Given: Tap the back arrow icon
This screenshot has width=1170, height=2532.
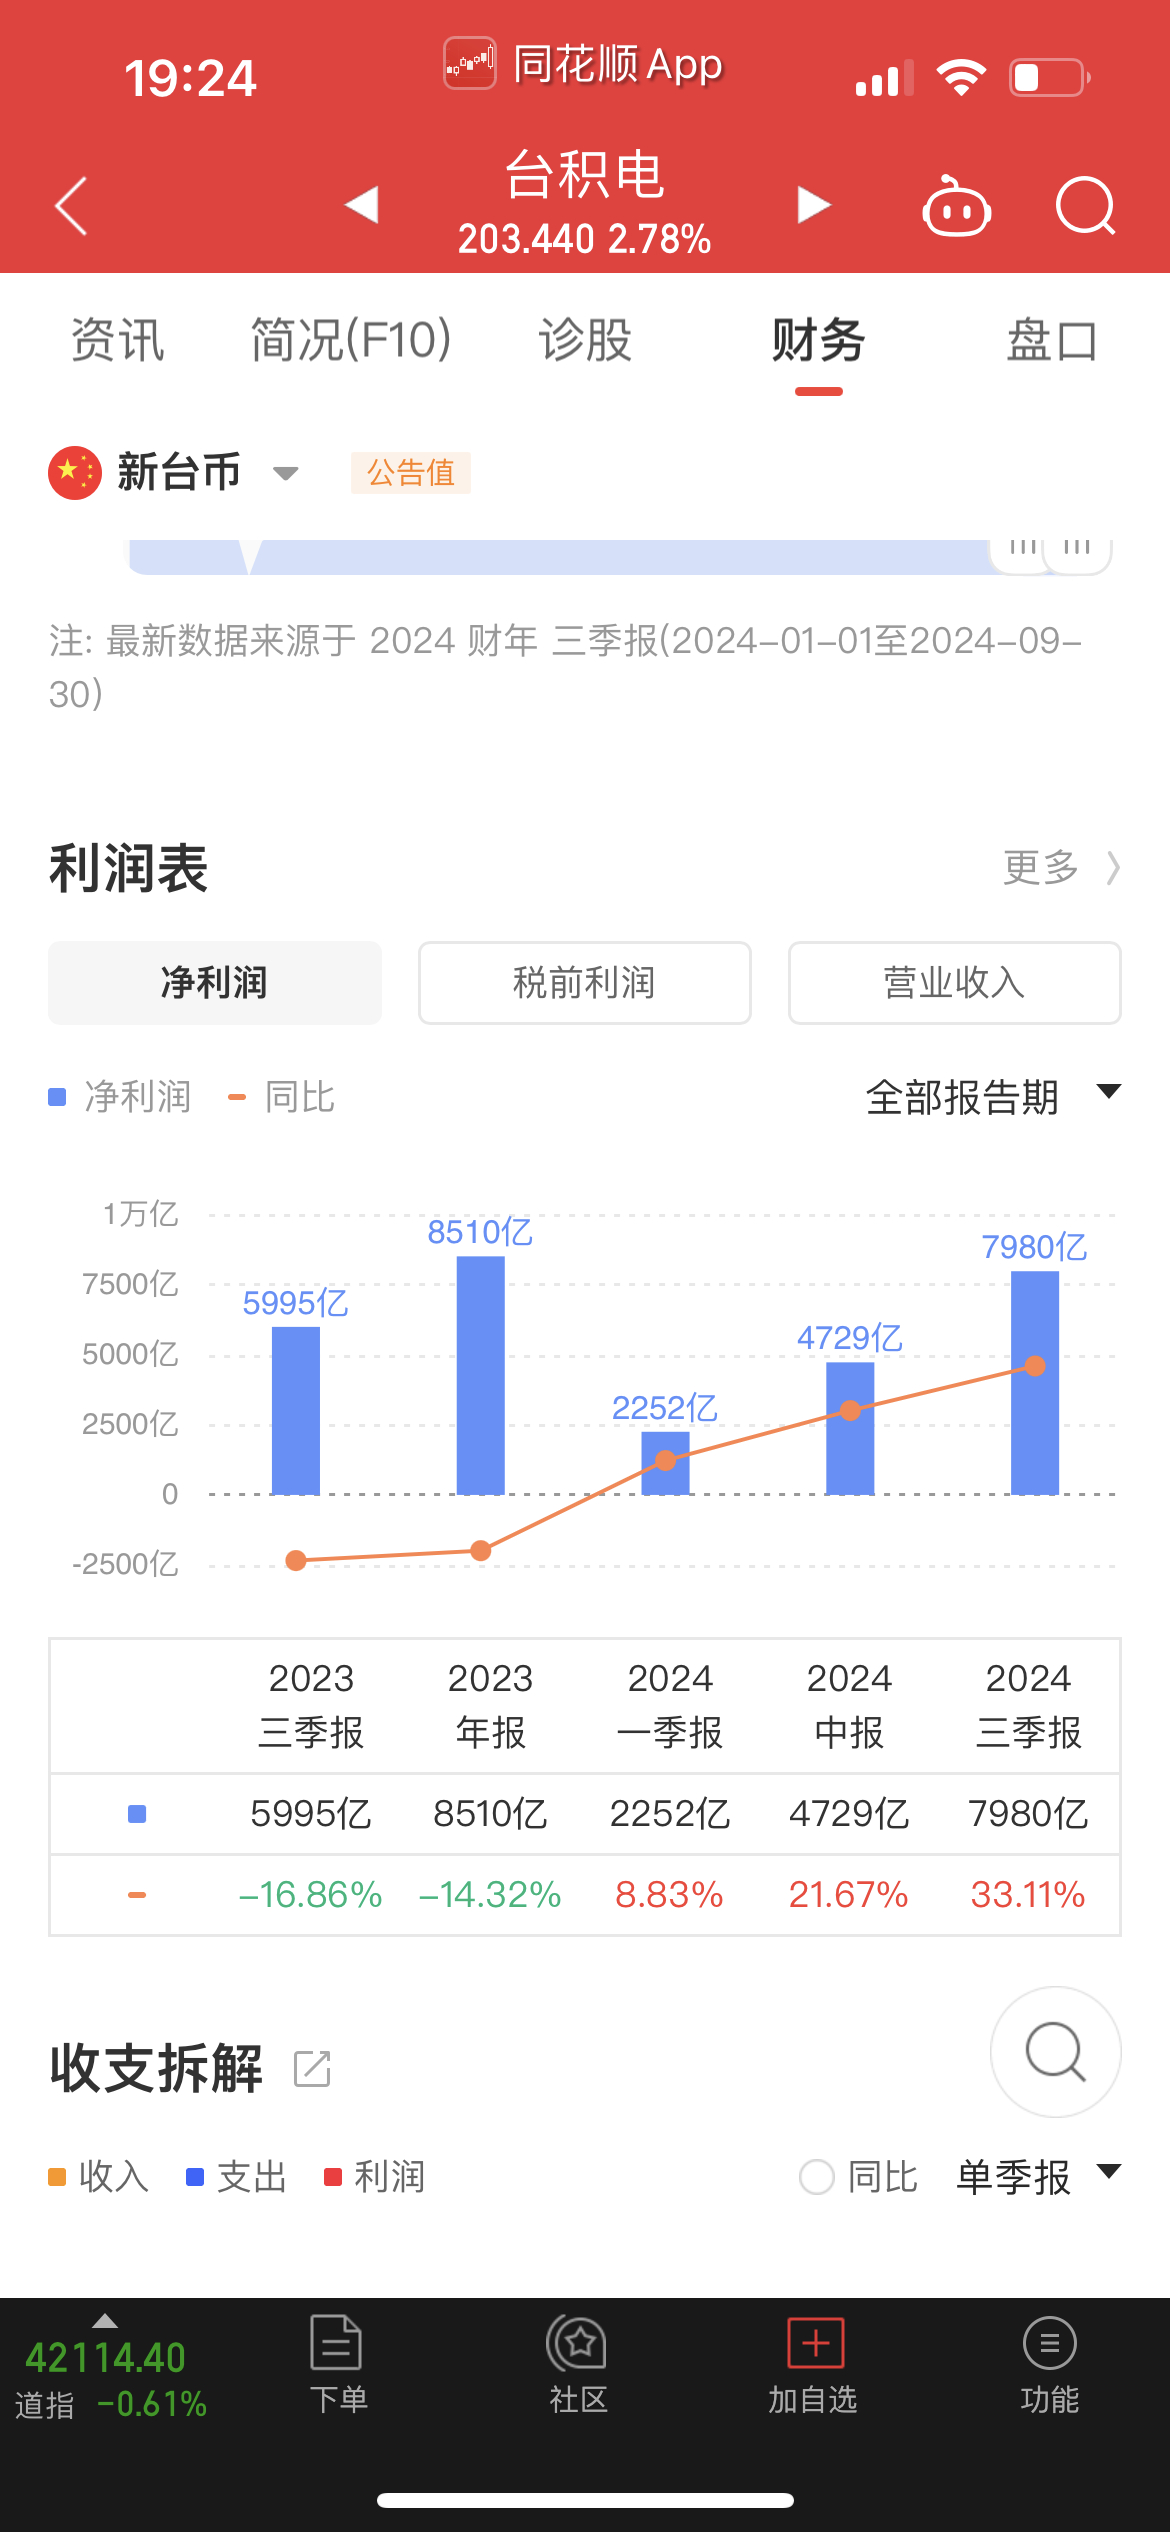Looking at the screenshot, I should tap(72, 206).
